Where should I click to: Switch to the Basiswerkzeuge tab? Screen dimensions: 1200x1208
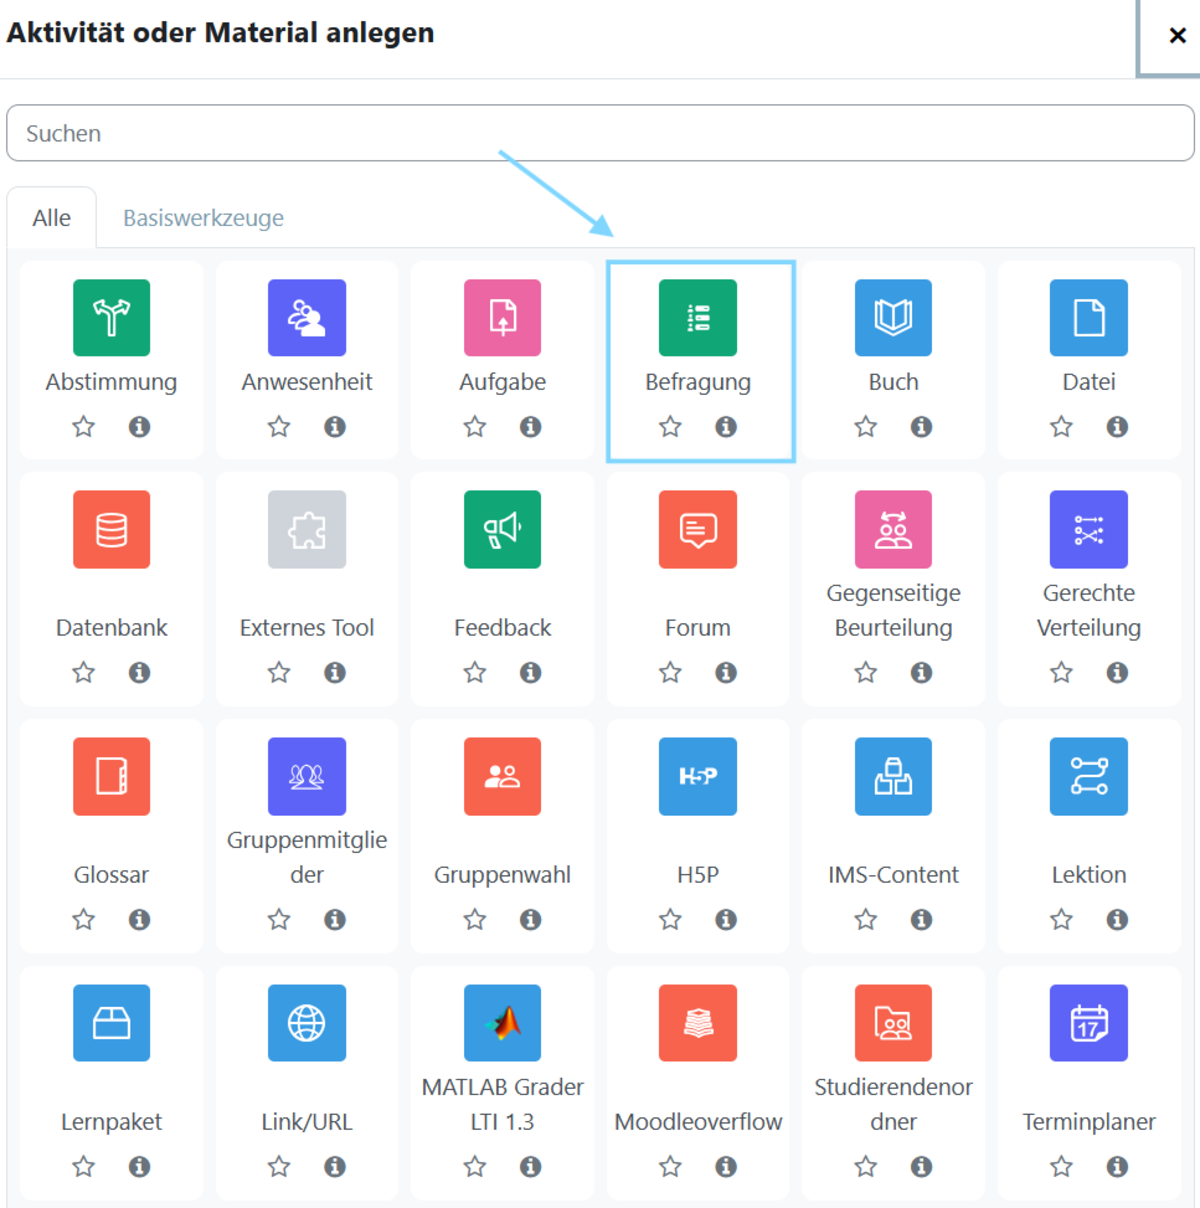[203, 218]
